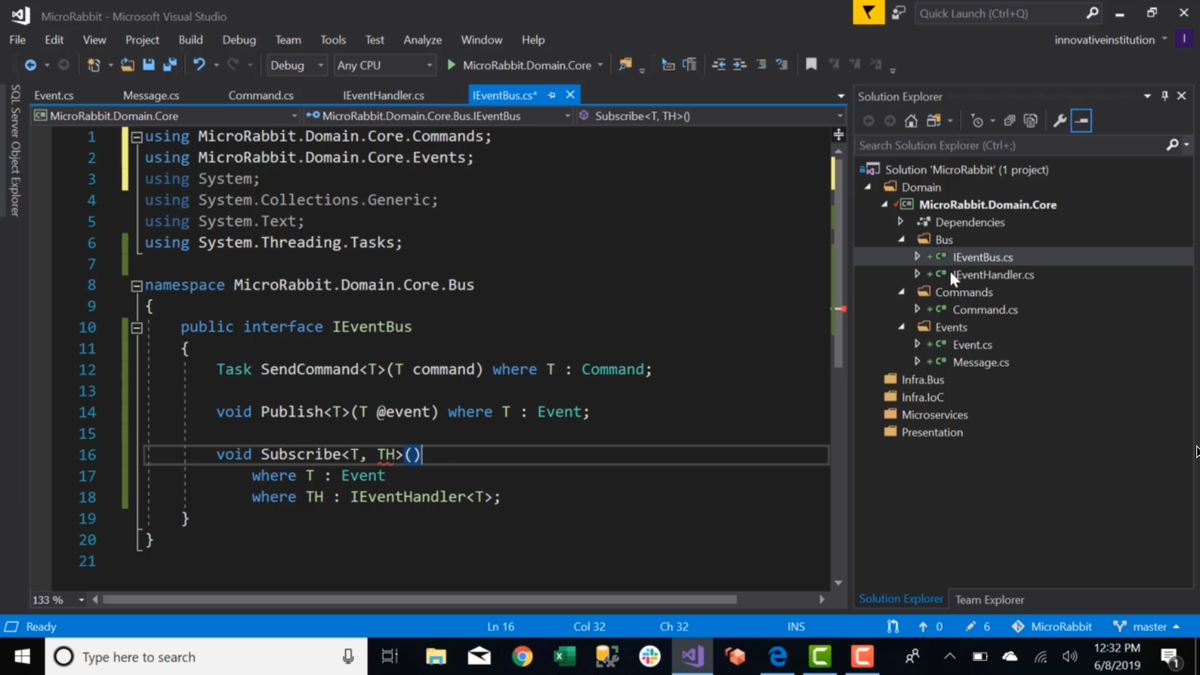Open the Debug configuration dropdown
Image resolution: width=1200 pixels, height=675 pixels.
(x=297, y=65)
